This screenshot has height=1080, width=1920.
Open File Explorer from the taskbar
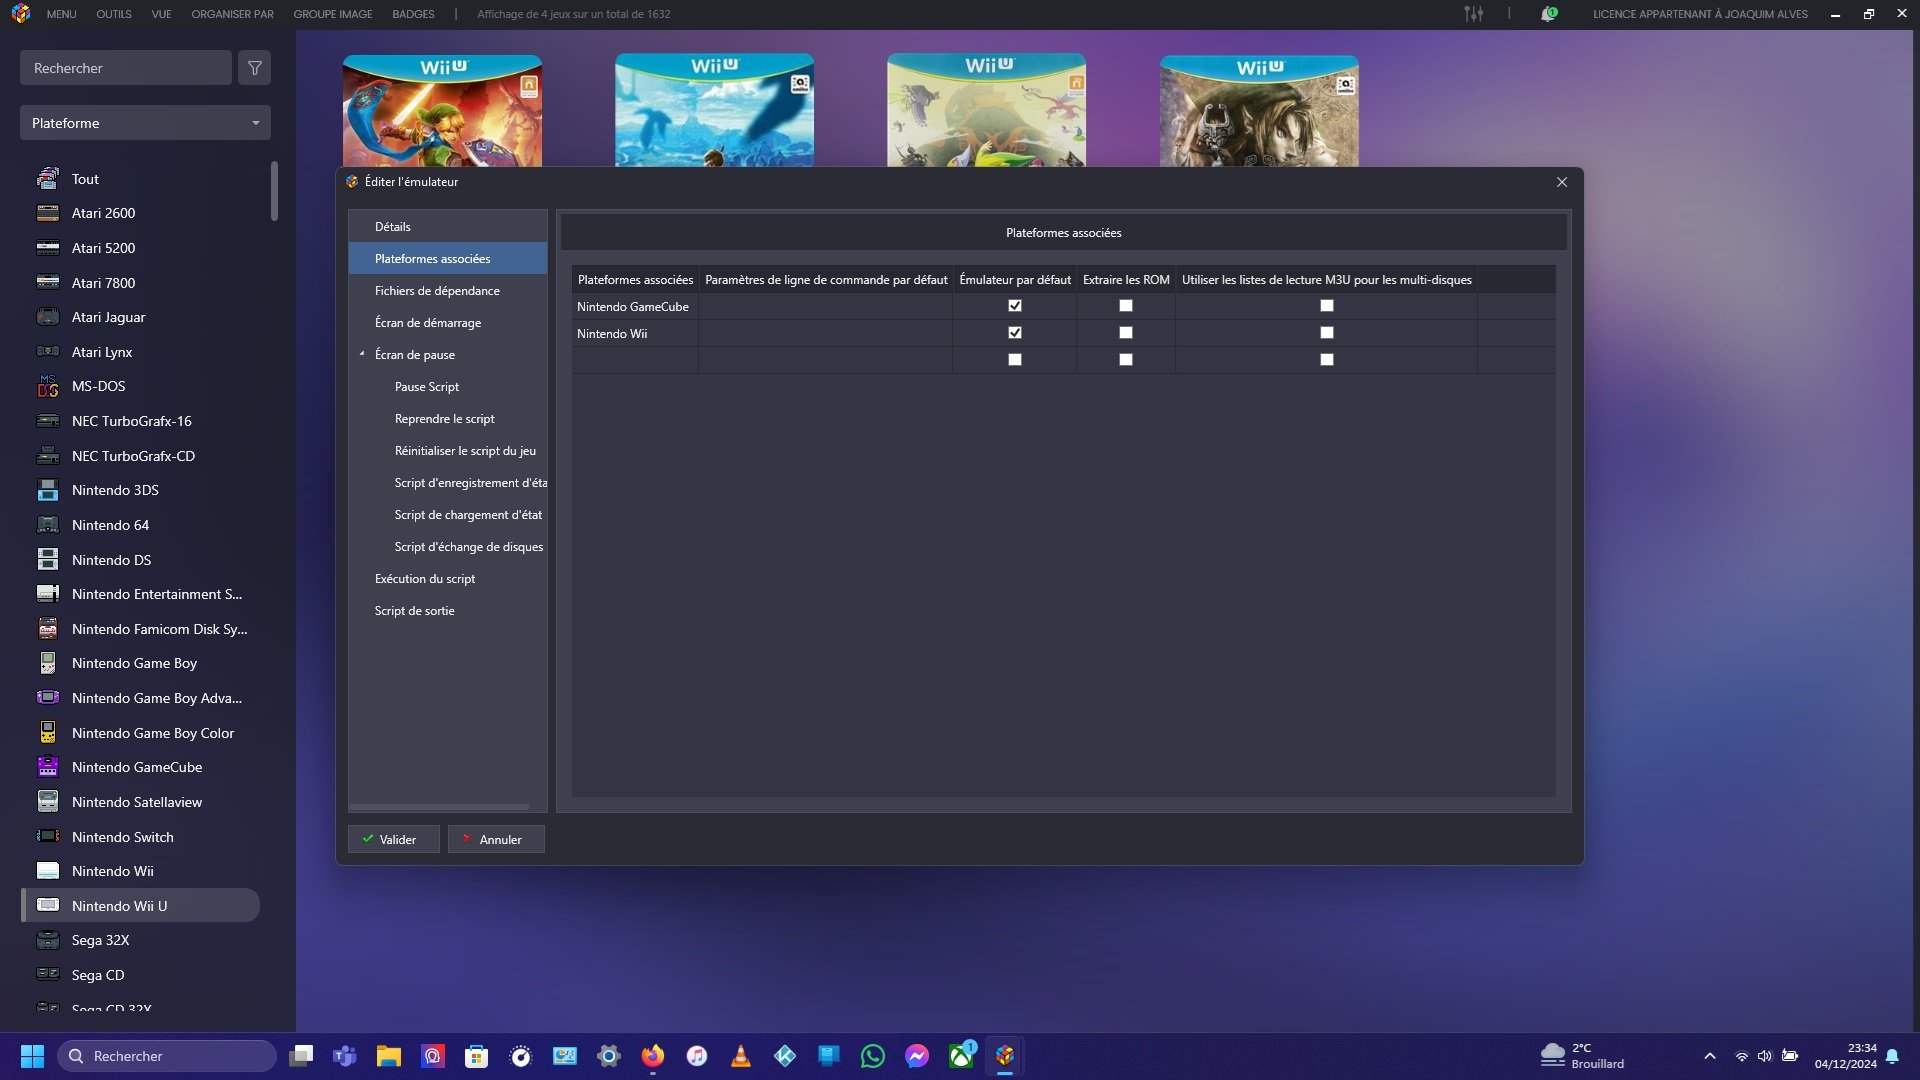click(389, 1056)
